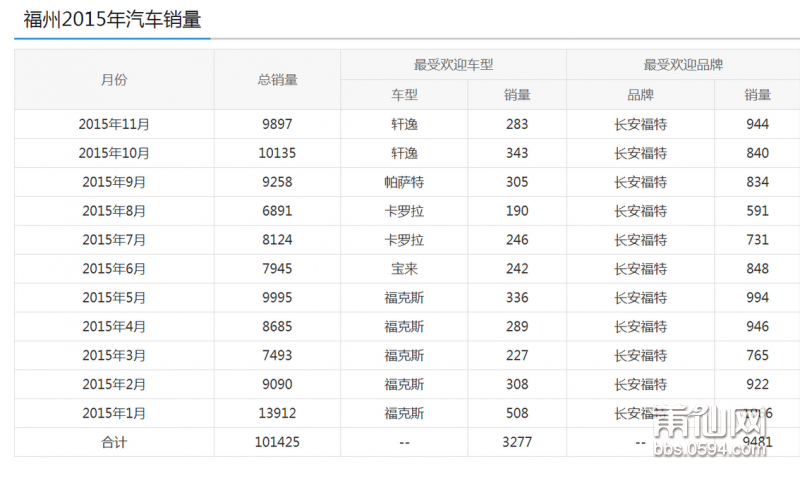Click the grand total 101425
Viewport: 800px width, 488px height.
277,443
